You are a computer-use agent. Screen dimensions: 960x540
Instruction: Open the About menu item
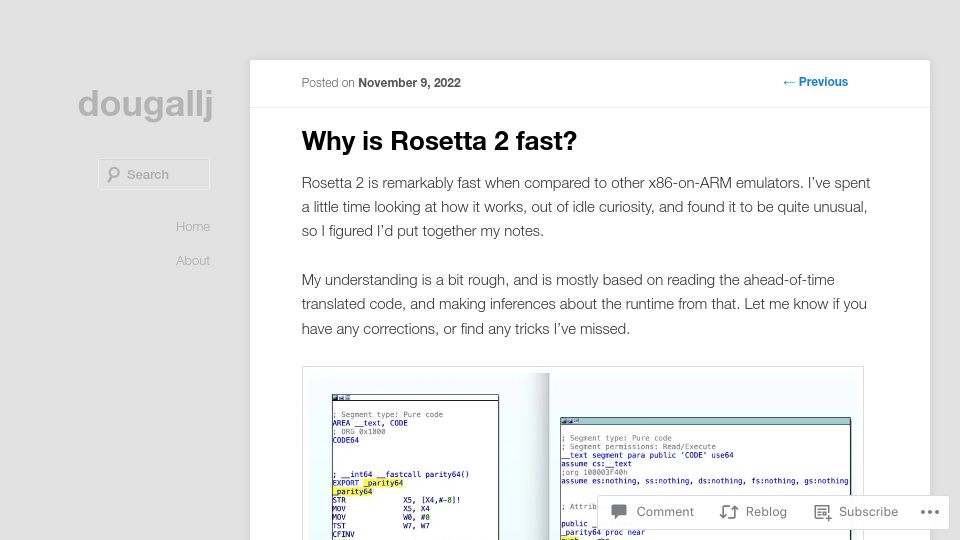point(193,261)
